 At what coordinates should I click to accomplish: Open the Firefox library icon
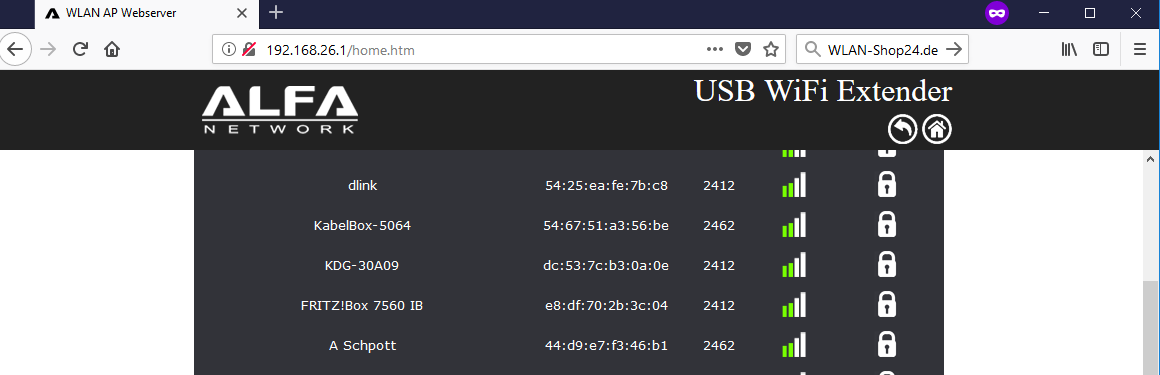click(x=1069, y=50)
